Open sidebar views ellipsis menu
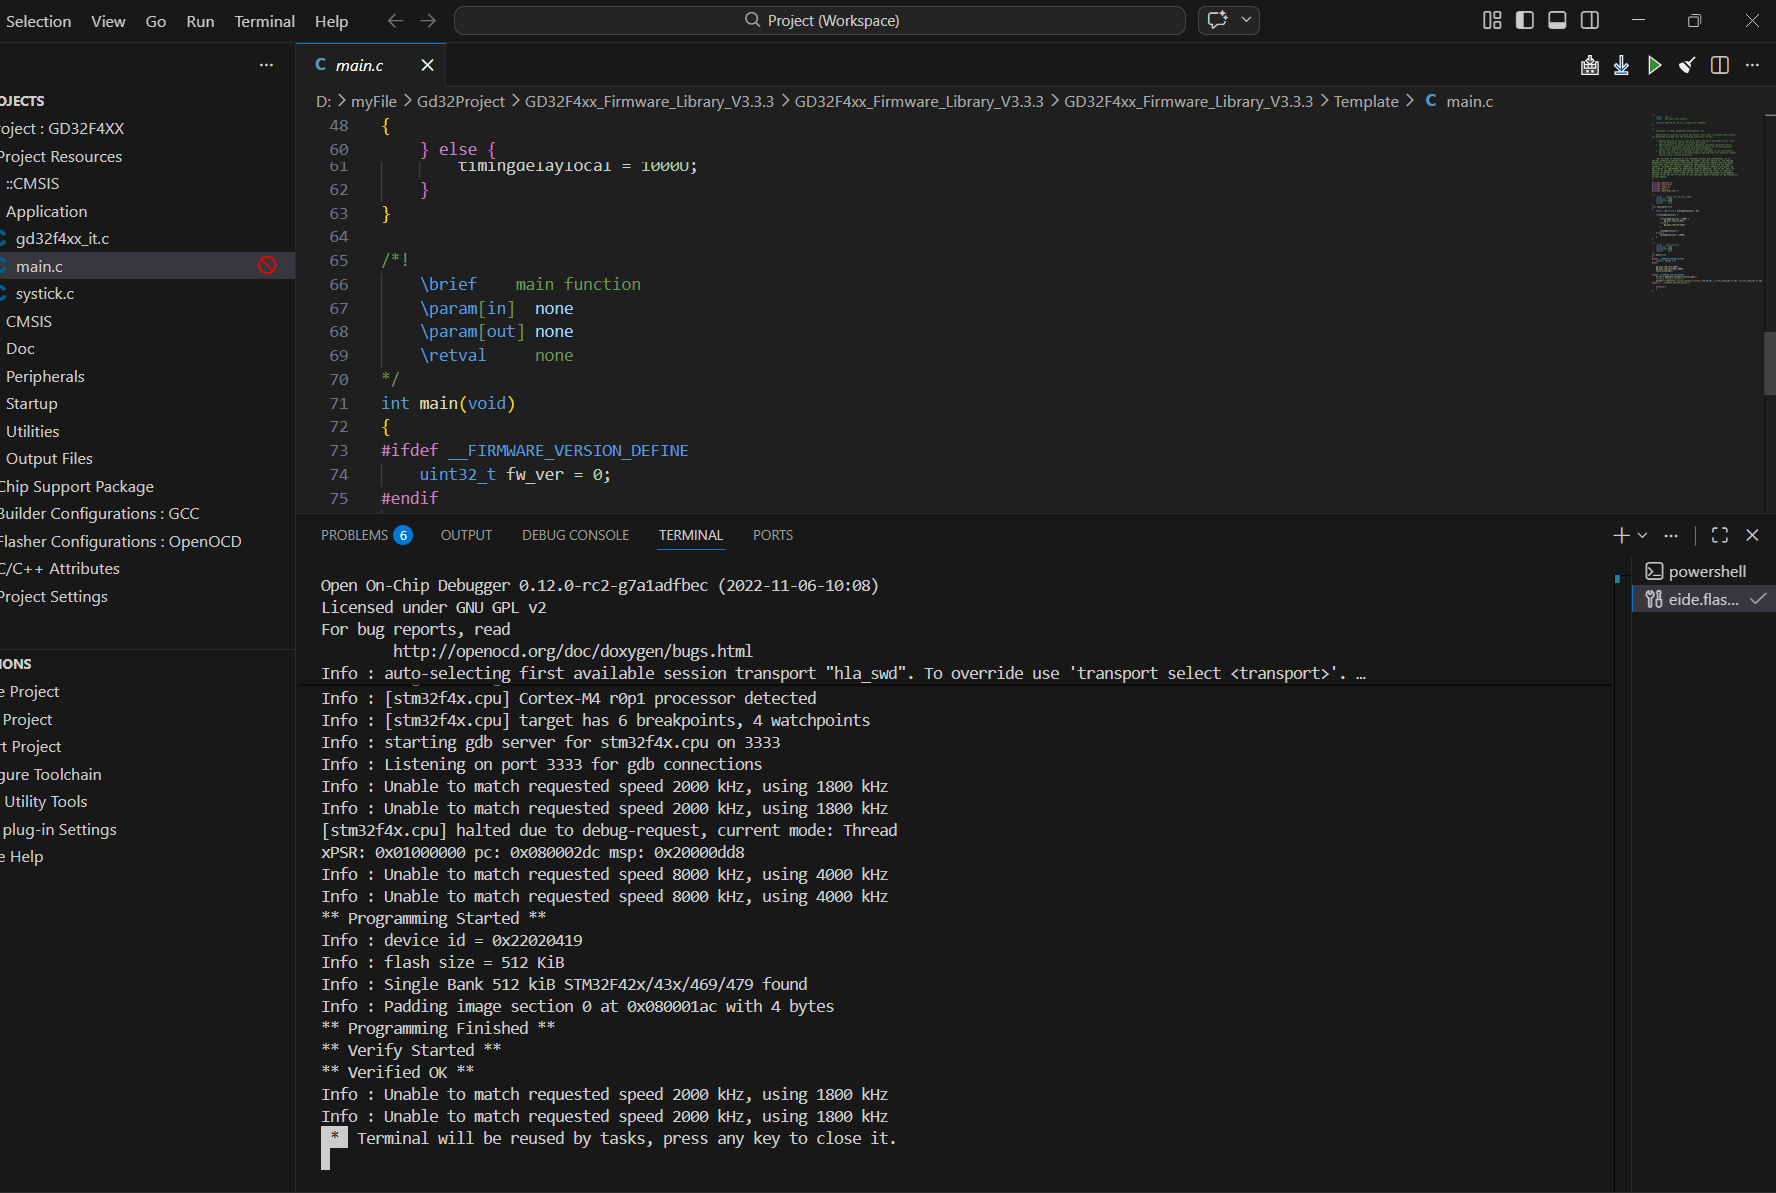This screenshot has width=1776, height=1193. pos(266,65)
